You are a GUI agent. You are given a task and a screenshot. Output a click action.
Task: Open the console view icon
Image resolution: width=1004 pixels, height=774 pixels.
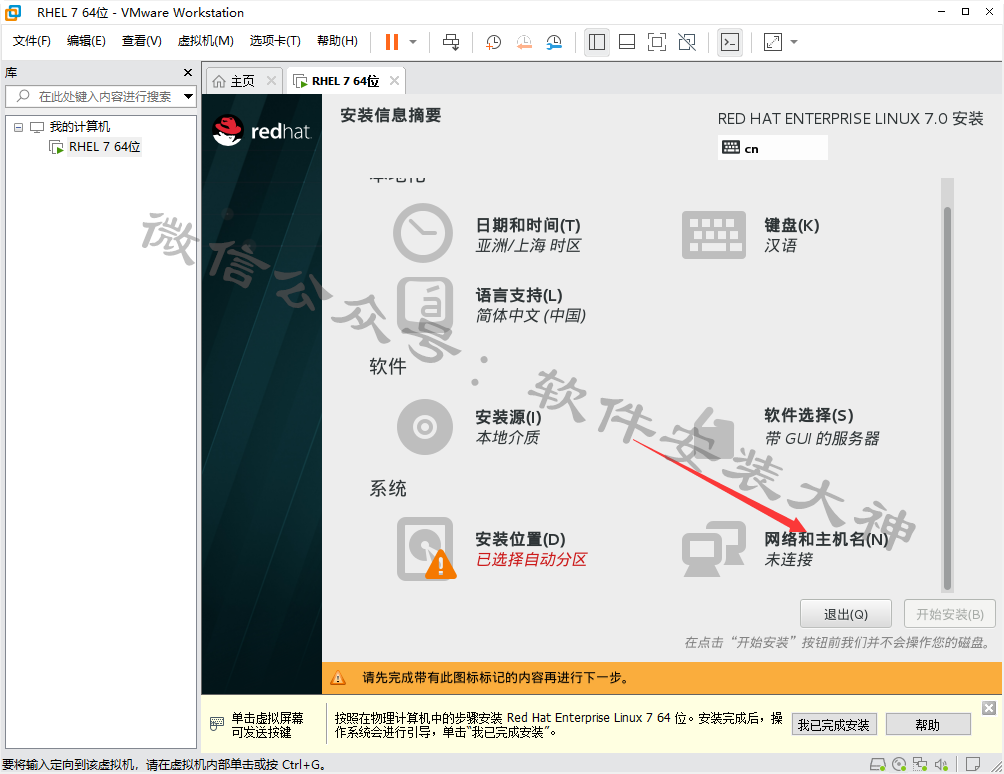coord(730,42)
